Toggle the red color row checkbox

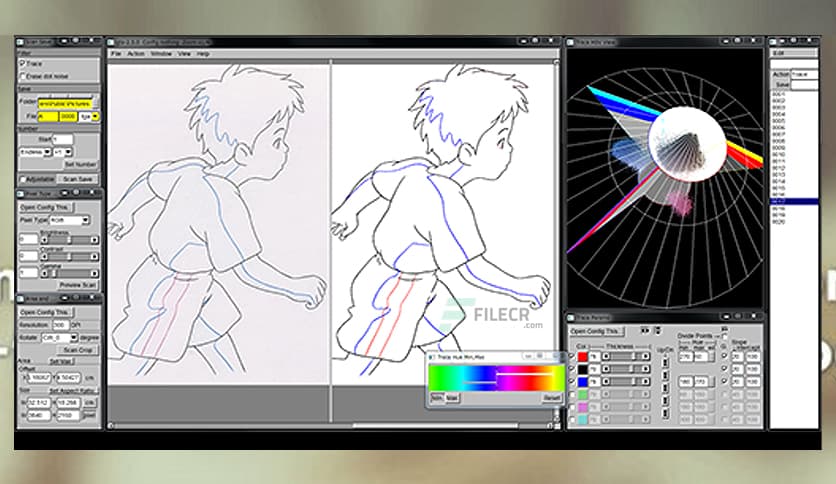[x=572, y=357]
